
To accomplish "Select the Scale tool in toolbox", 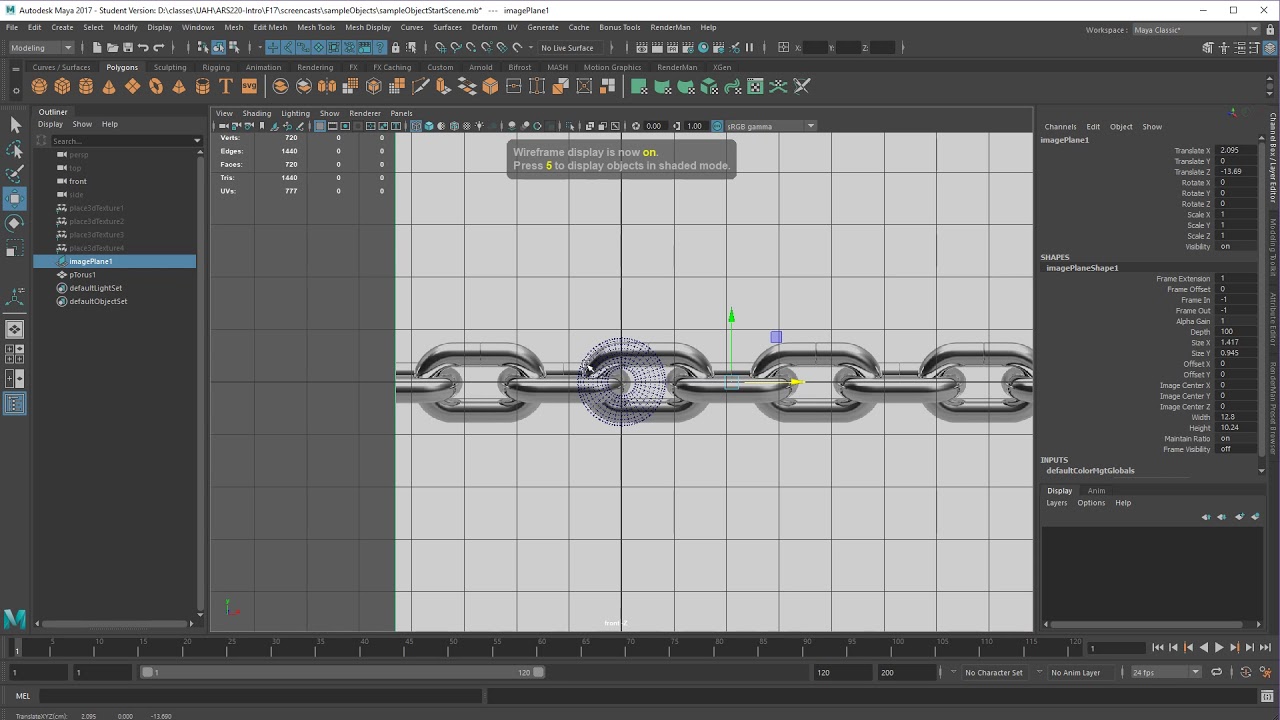I will (x=15, y=248).
